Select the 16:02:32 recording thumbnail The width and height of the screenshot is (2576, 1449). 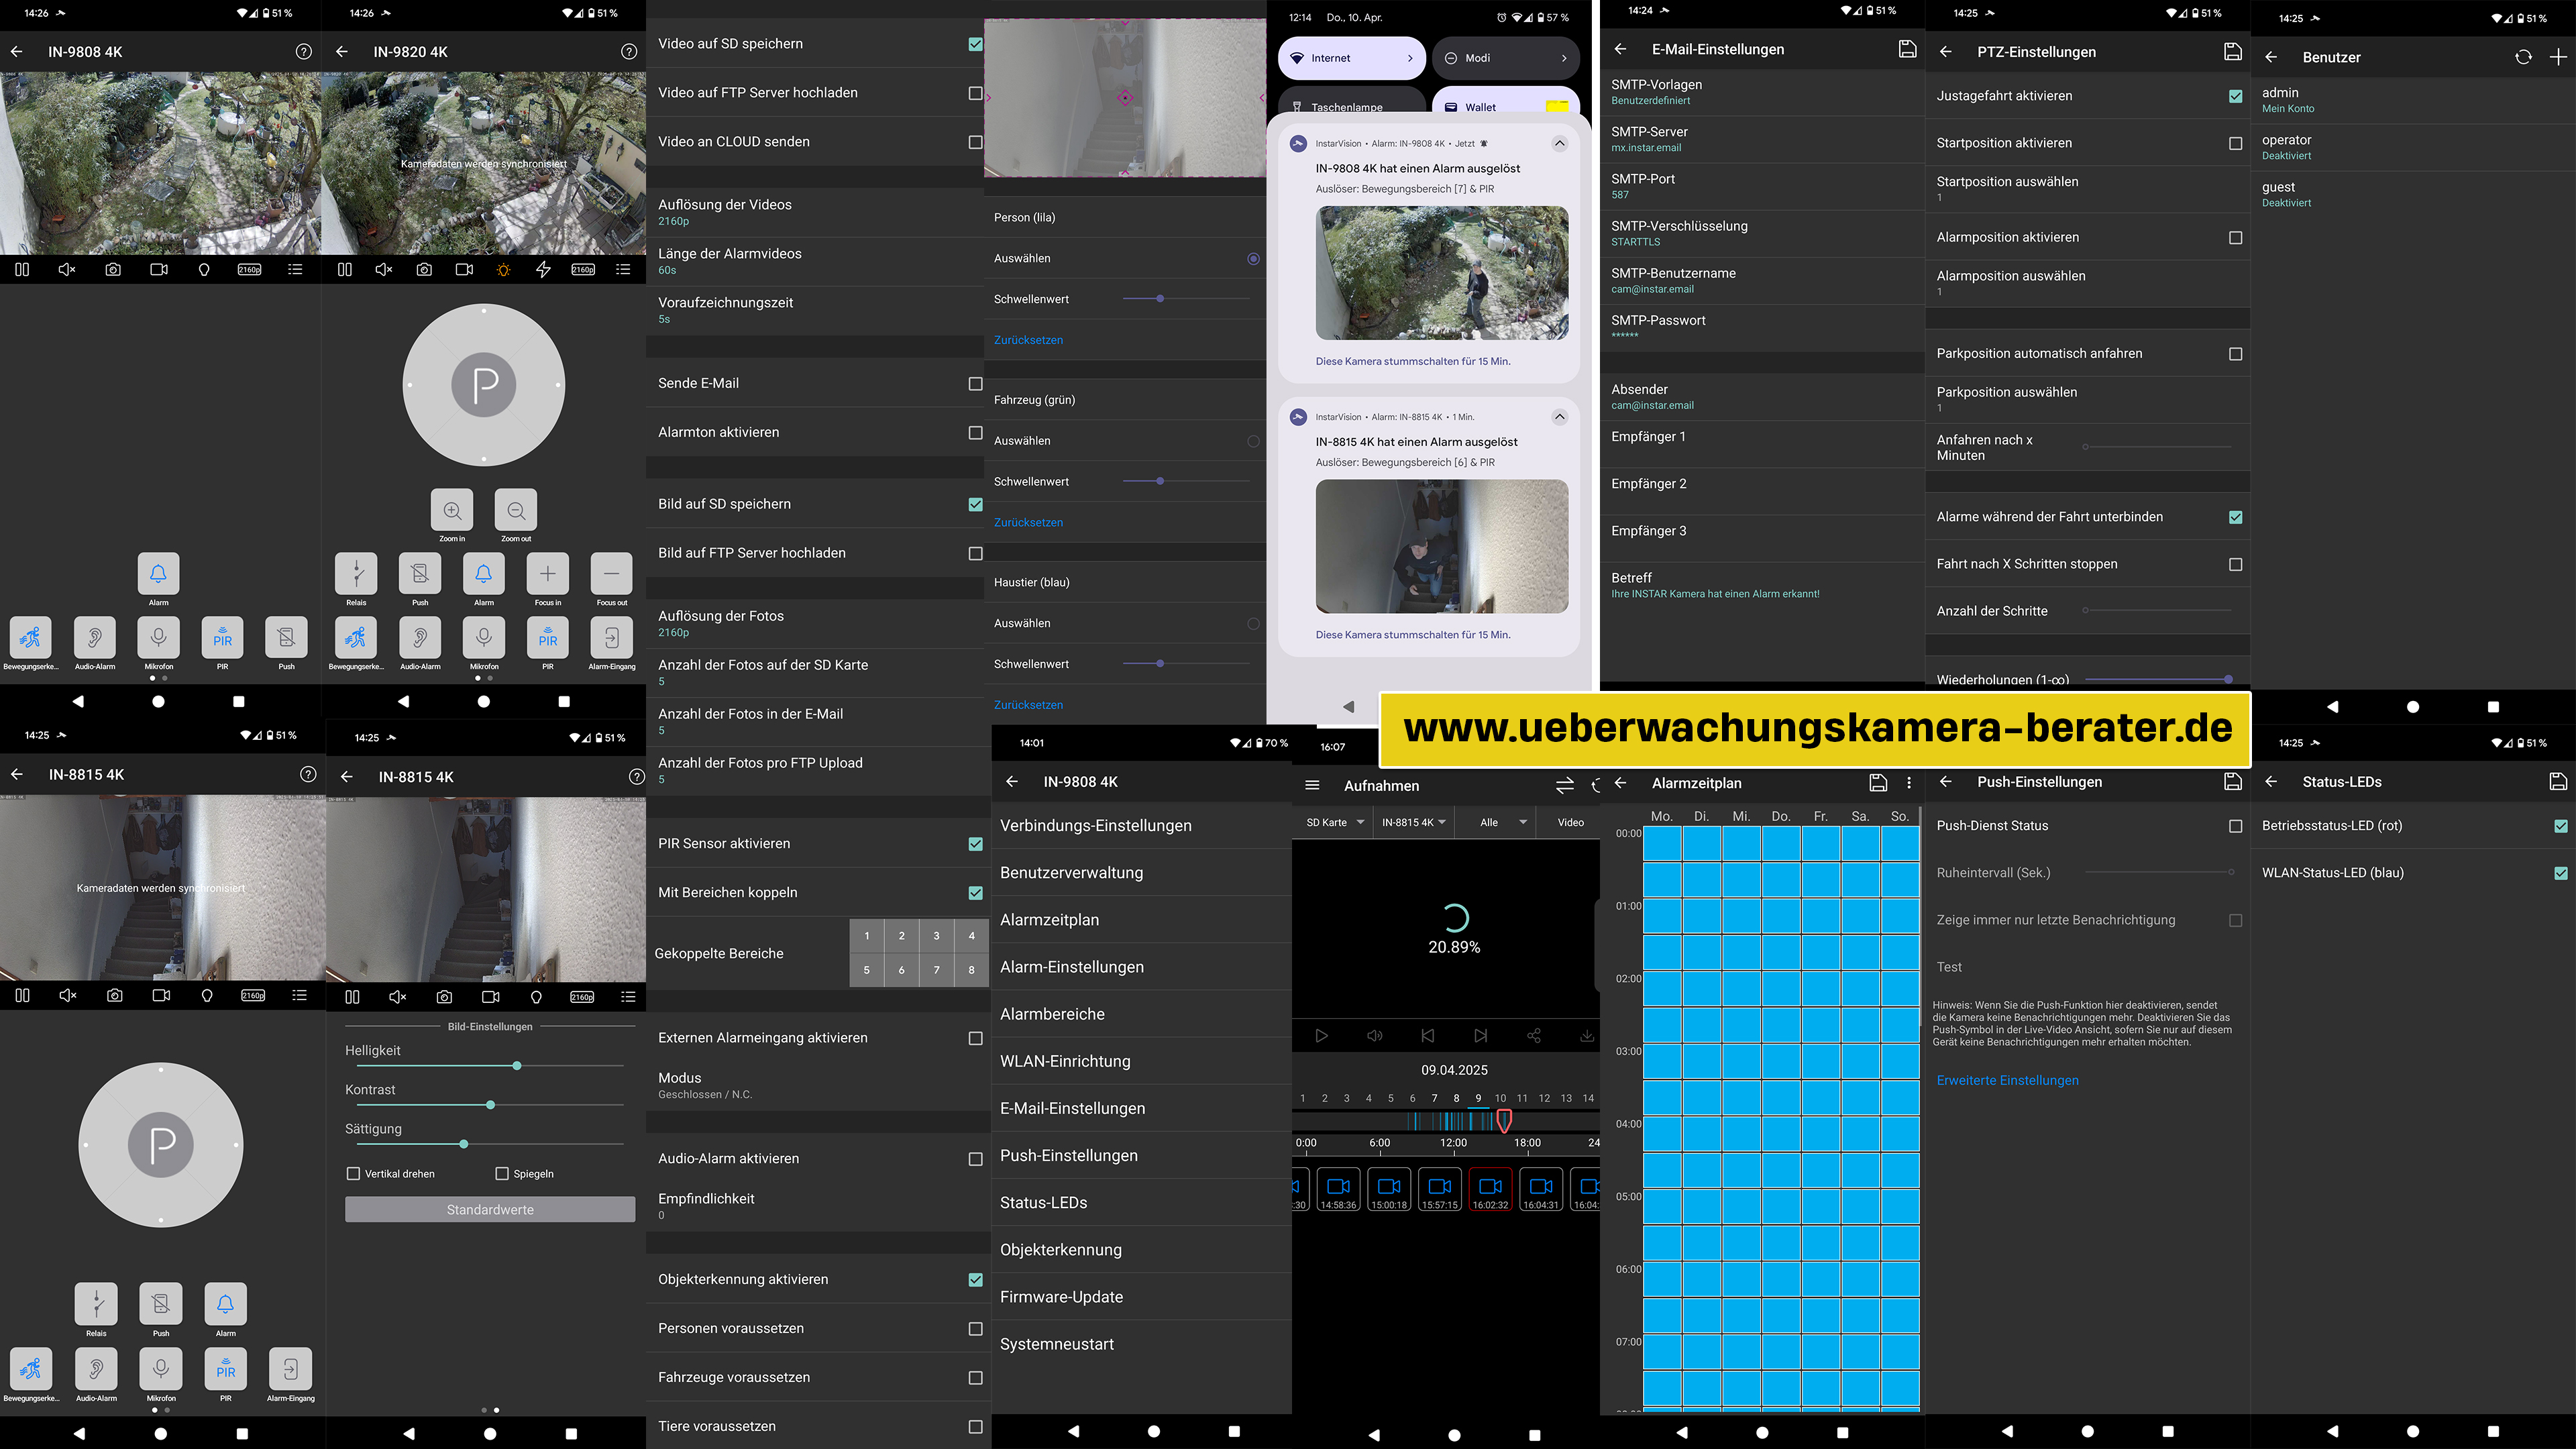pos(1490,1190)
